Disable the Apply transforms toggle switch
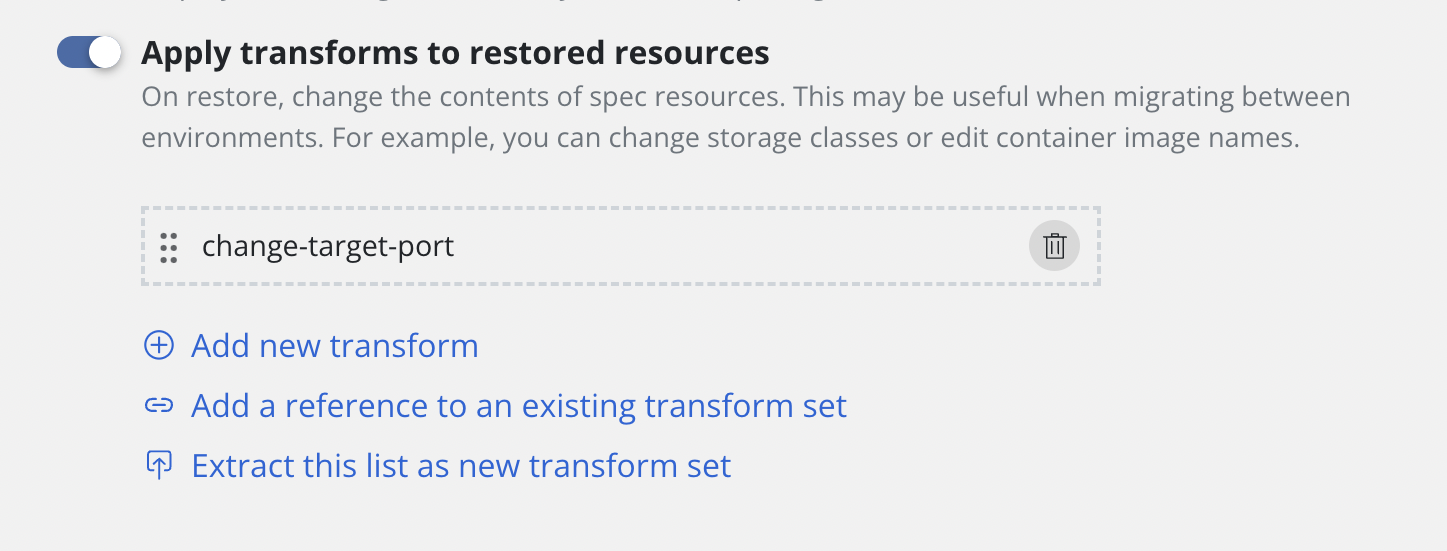The height and width of the screenshot is (551, 1447). coord(89,53)
